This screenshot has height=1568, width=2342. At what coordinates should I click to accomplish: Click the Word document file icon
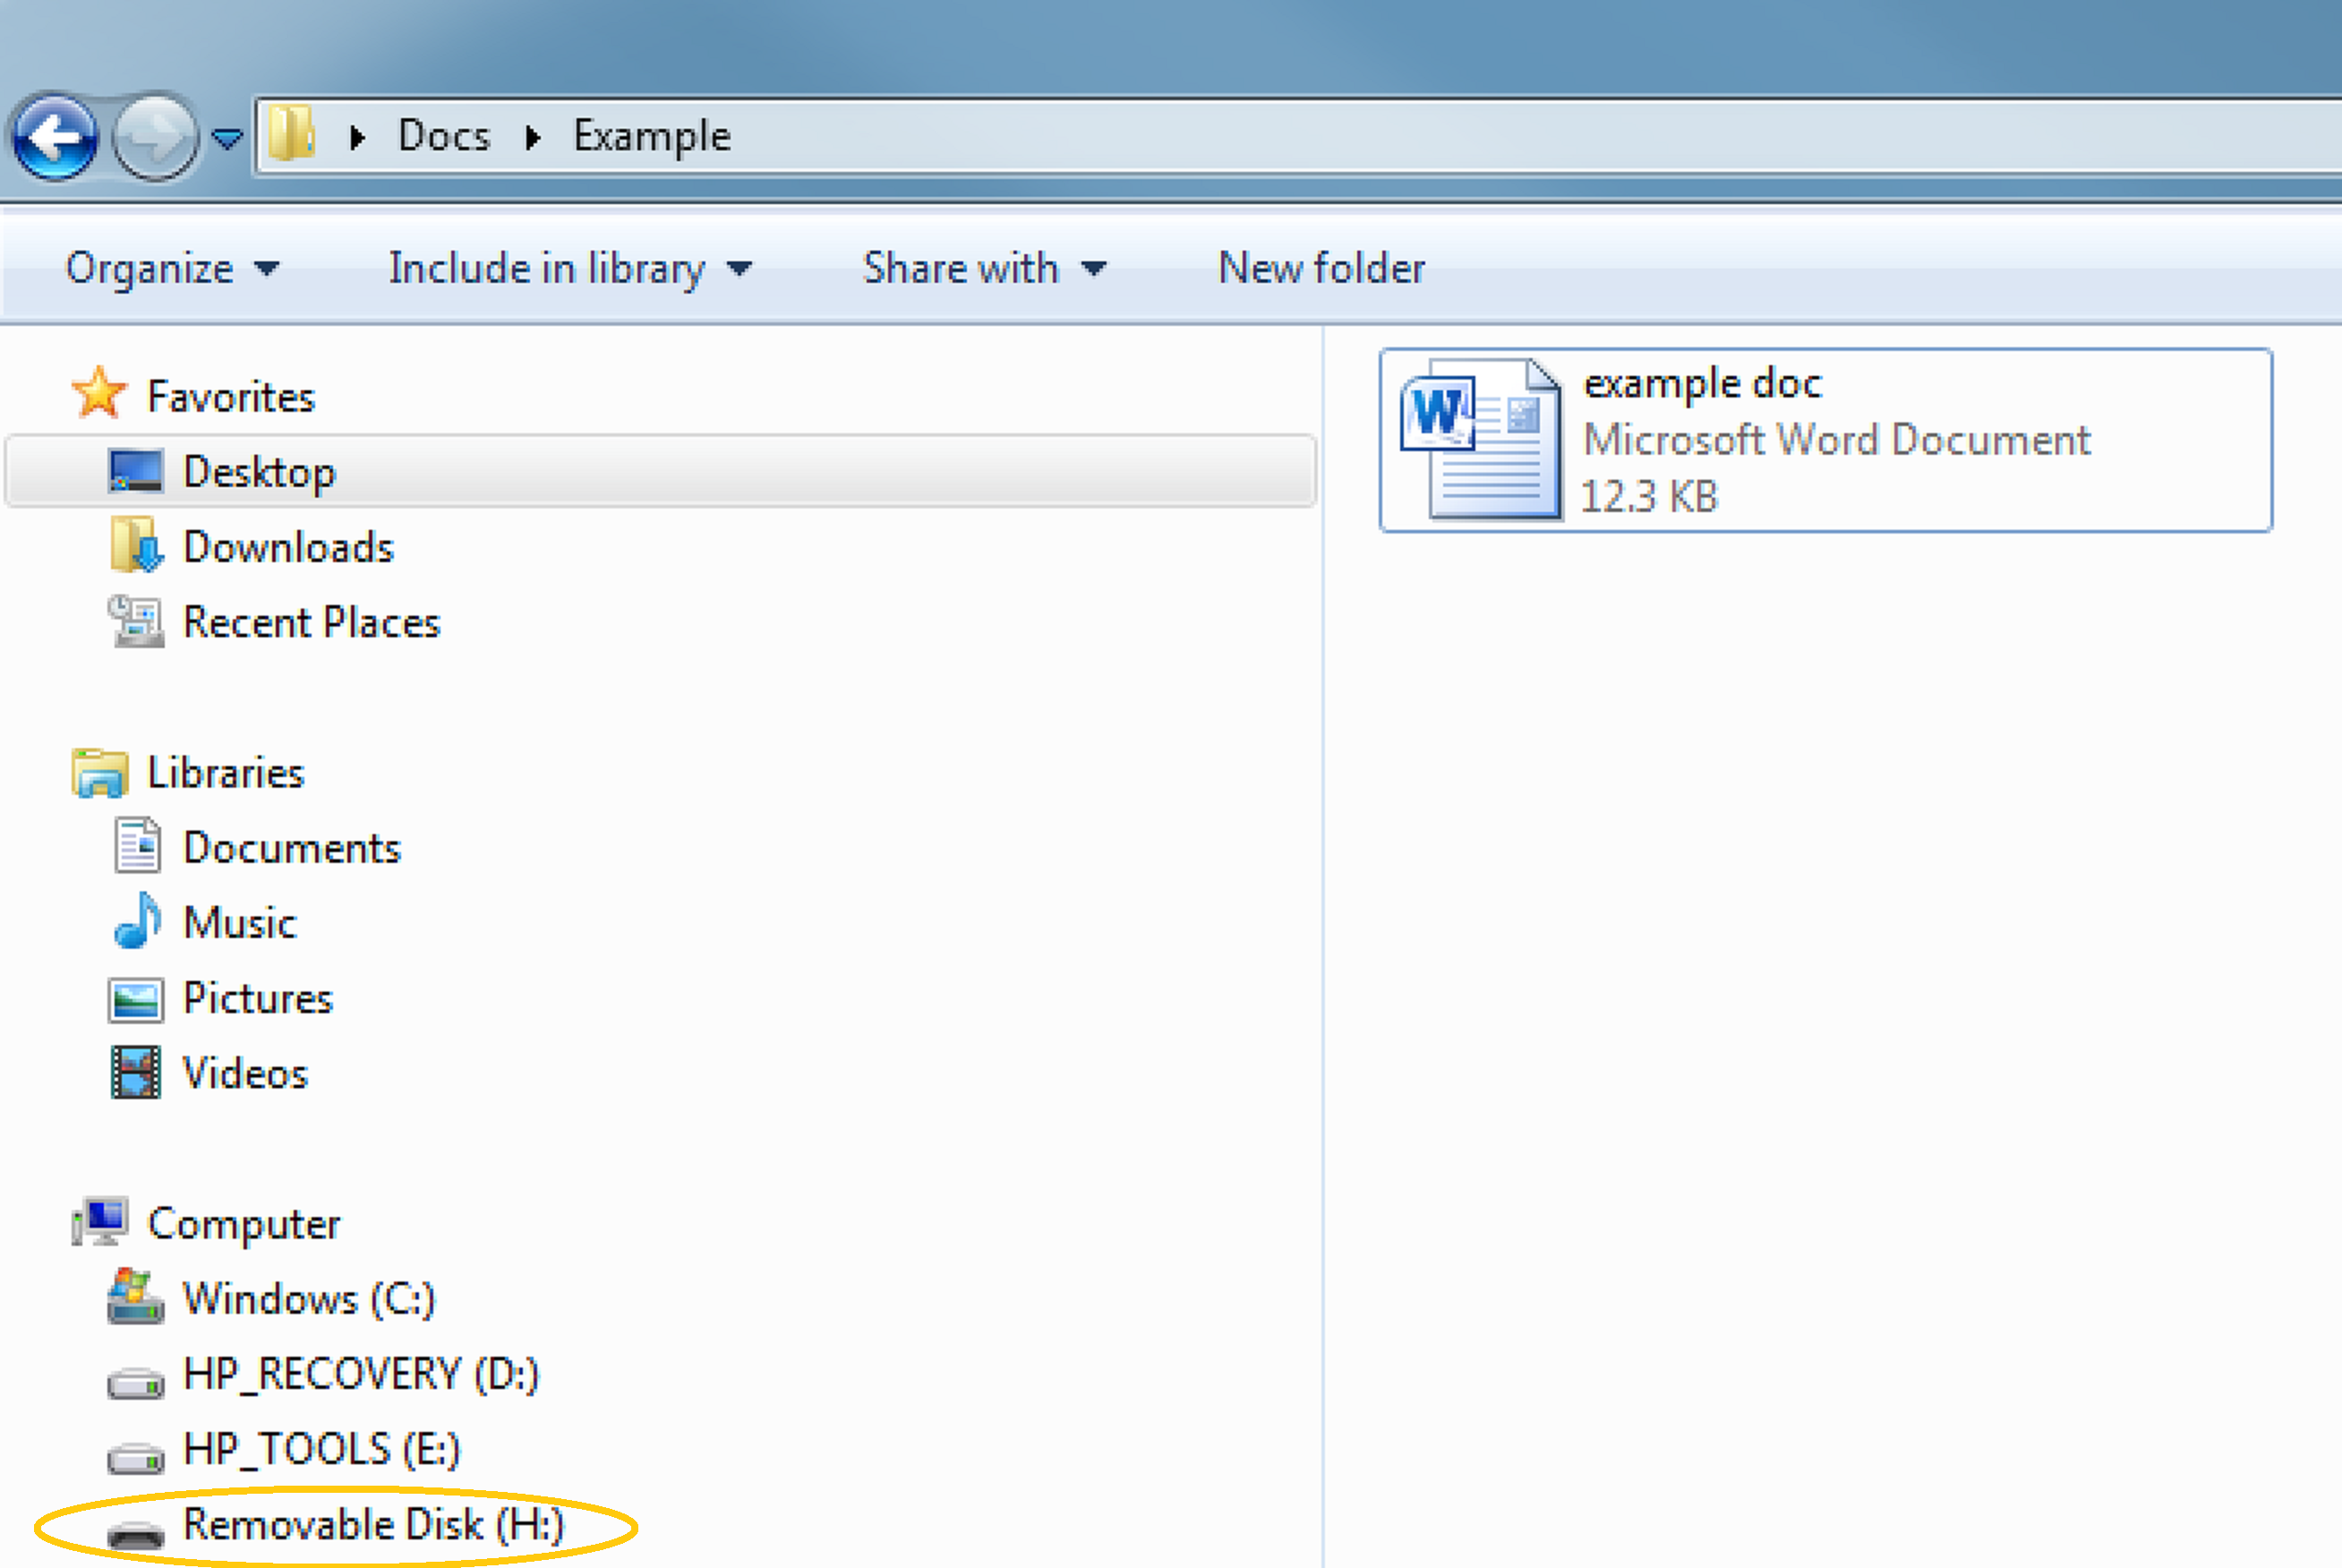click(x=1481, y=439)
